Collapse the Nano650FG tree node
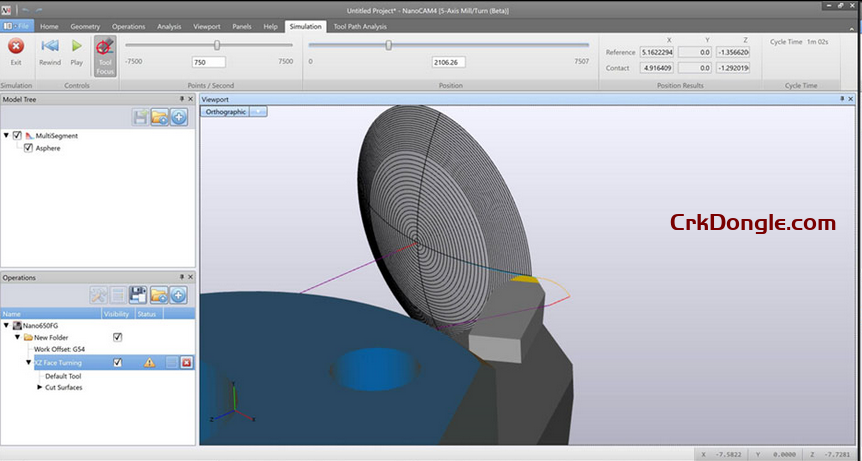The width and height of the screenshot is (862, 461). [6, 325]
